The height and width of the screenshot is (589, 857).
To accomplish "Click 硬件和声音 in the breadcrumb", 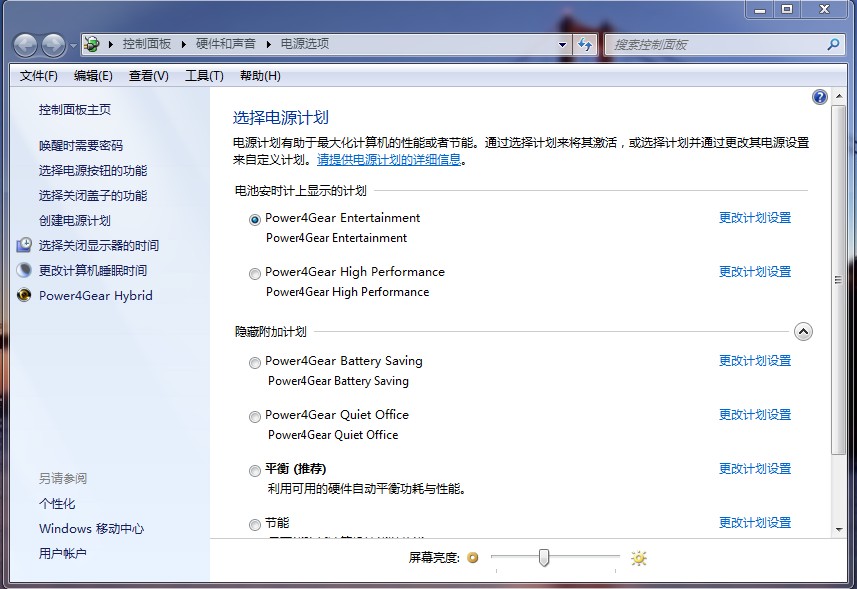I will pyautogui.click(x=226, y=44).
